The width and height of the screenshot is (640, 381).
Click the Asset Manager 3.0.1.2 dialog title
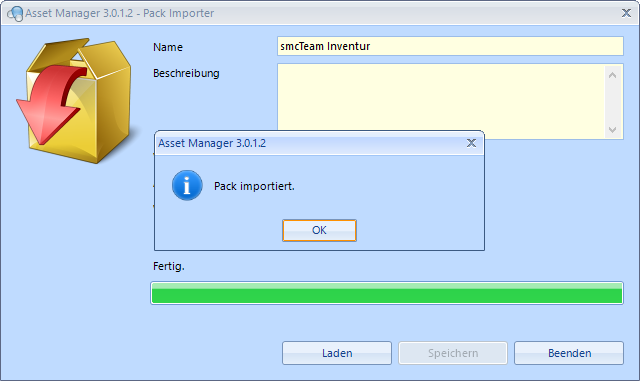(x=212, y=143)
